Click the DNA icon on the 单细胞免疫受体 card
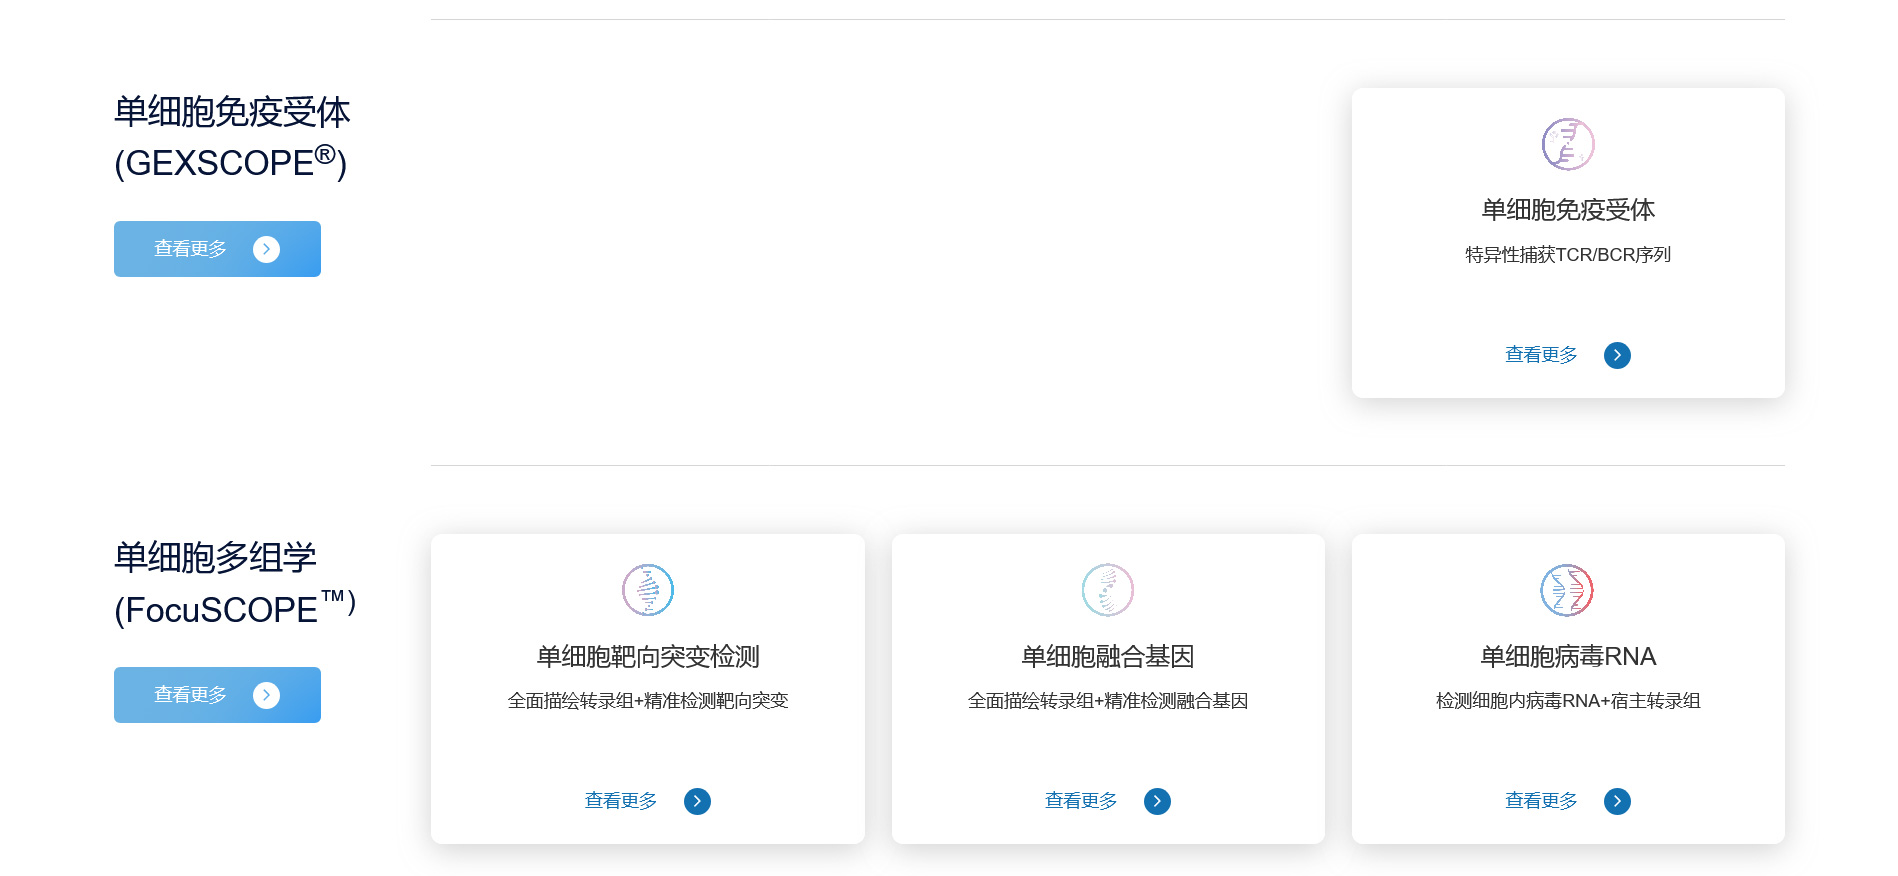 tap(1567, 144)
